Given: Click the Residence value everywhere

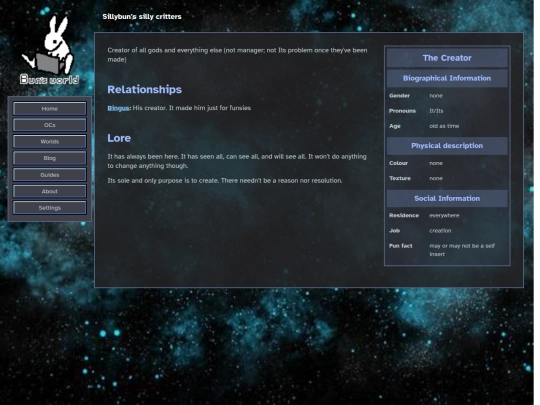Looking at the screenshot, I should tap(444, 216).
